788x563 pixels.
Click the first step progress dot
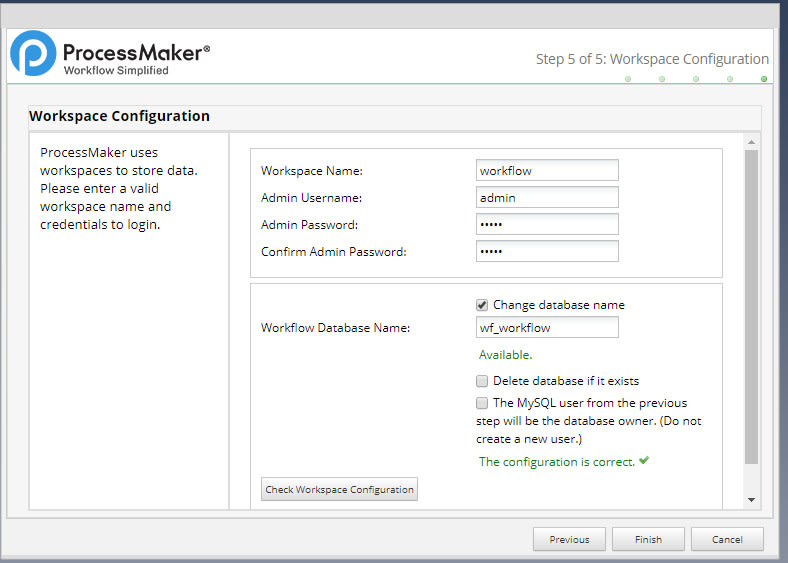tap(628, 79)
